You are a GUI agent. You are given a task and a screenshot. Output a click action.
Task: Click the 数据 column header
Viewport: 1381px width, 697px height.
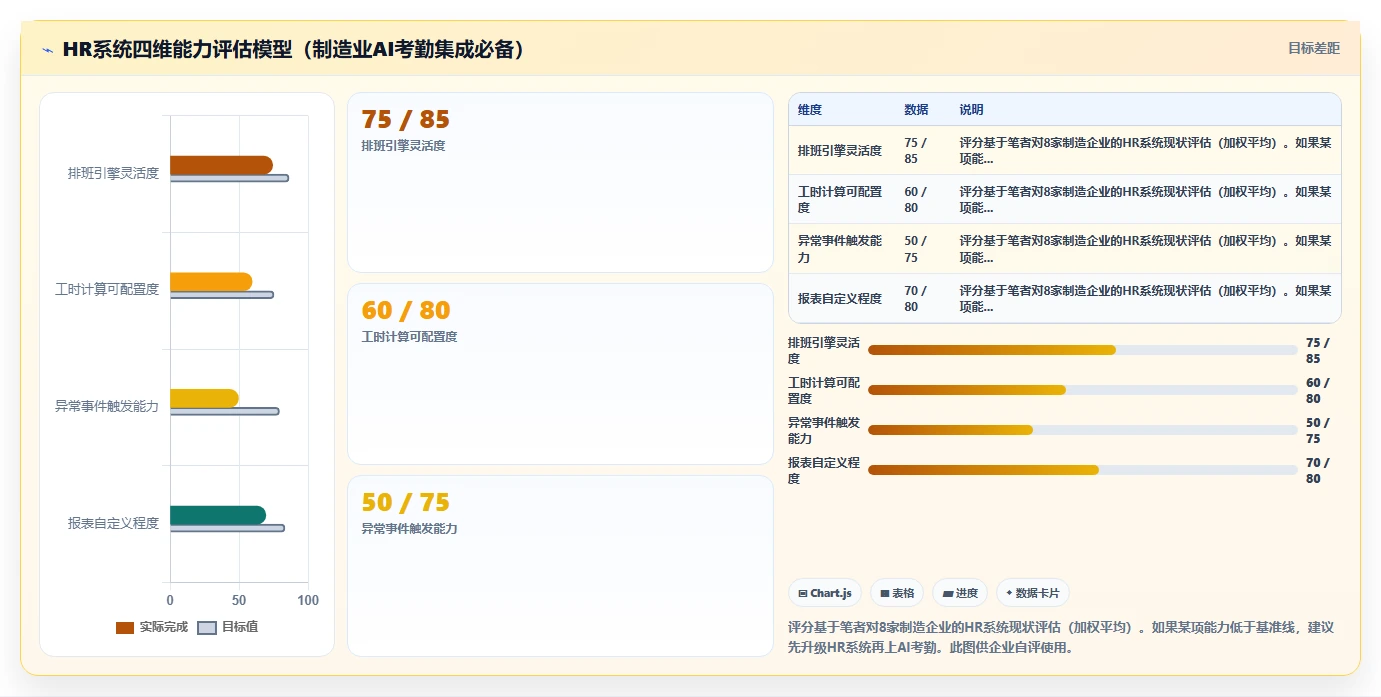tap(916, 110)
